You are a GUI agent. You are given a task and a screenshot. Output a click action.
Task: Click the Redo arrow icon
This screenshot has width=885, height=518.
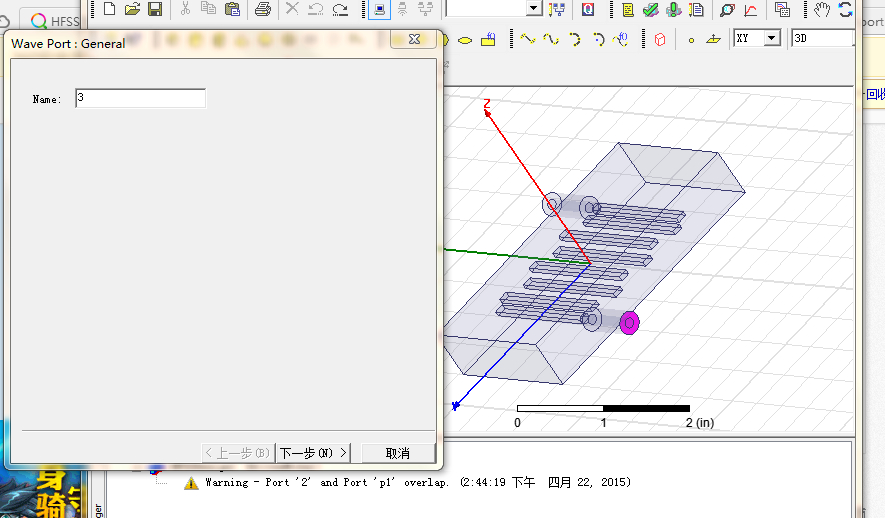click(x=340, y=9)
